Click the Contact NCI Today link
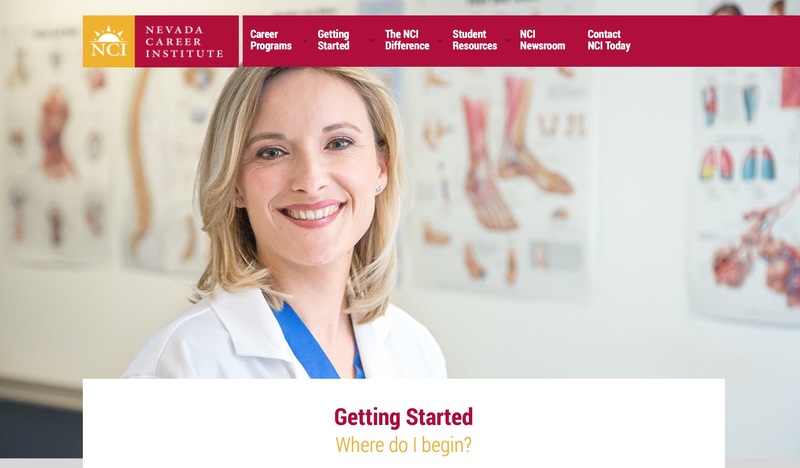Viewport: 800px width, 468px height. coord(609,40)
